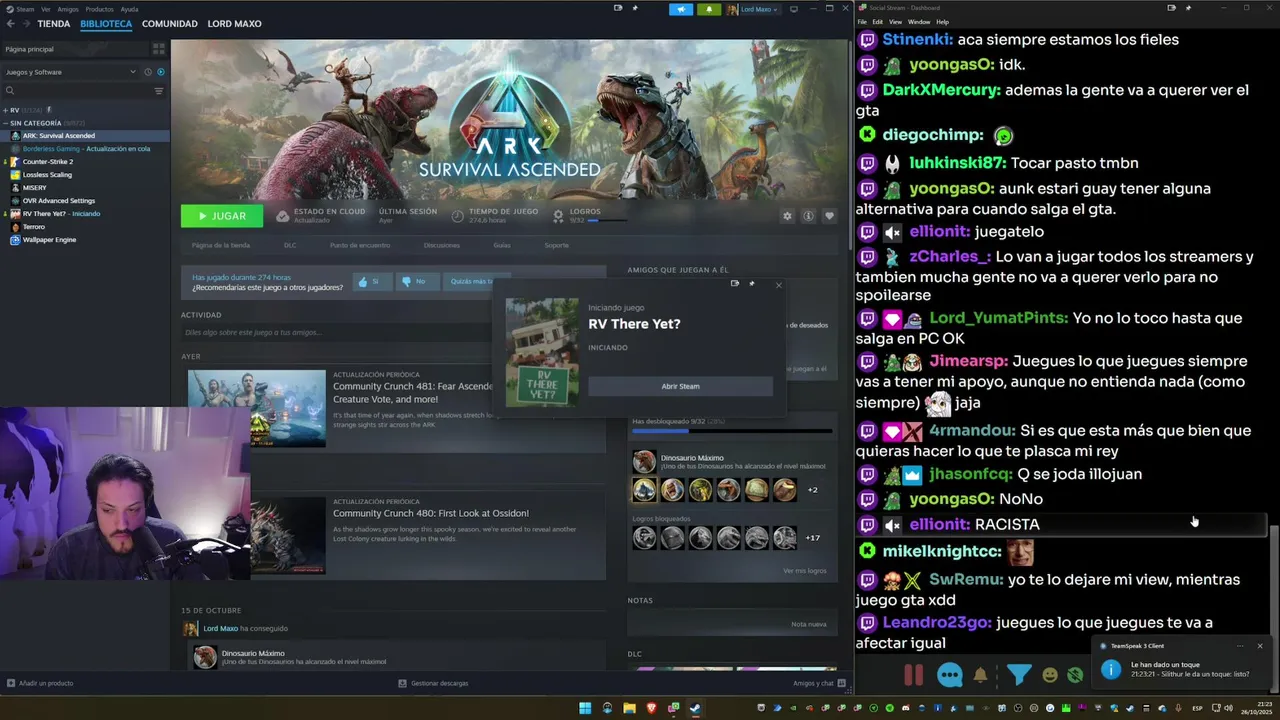Click the cloud status icon
Screen dimensions: 1280x720
283,215
